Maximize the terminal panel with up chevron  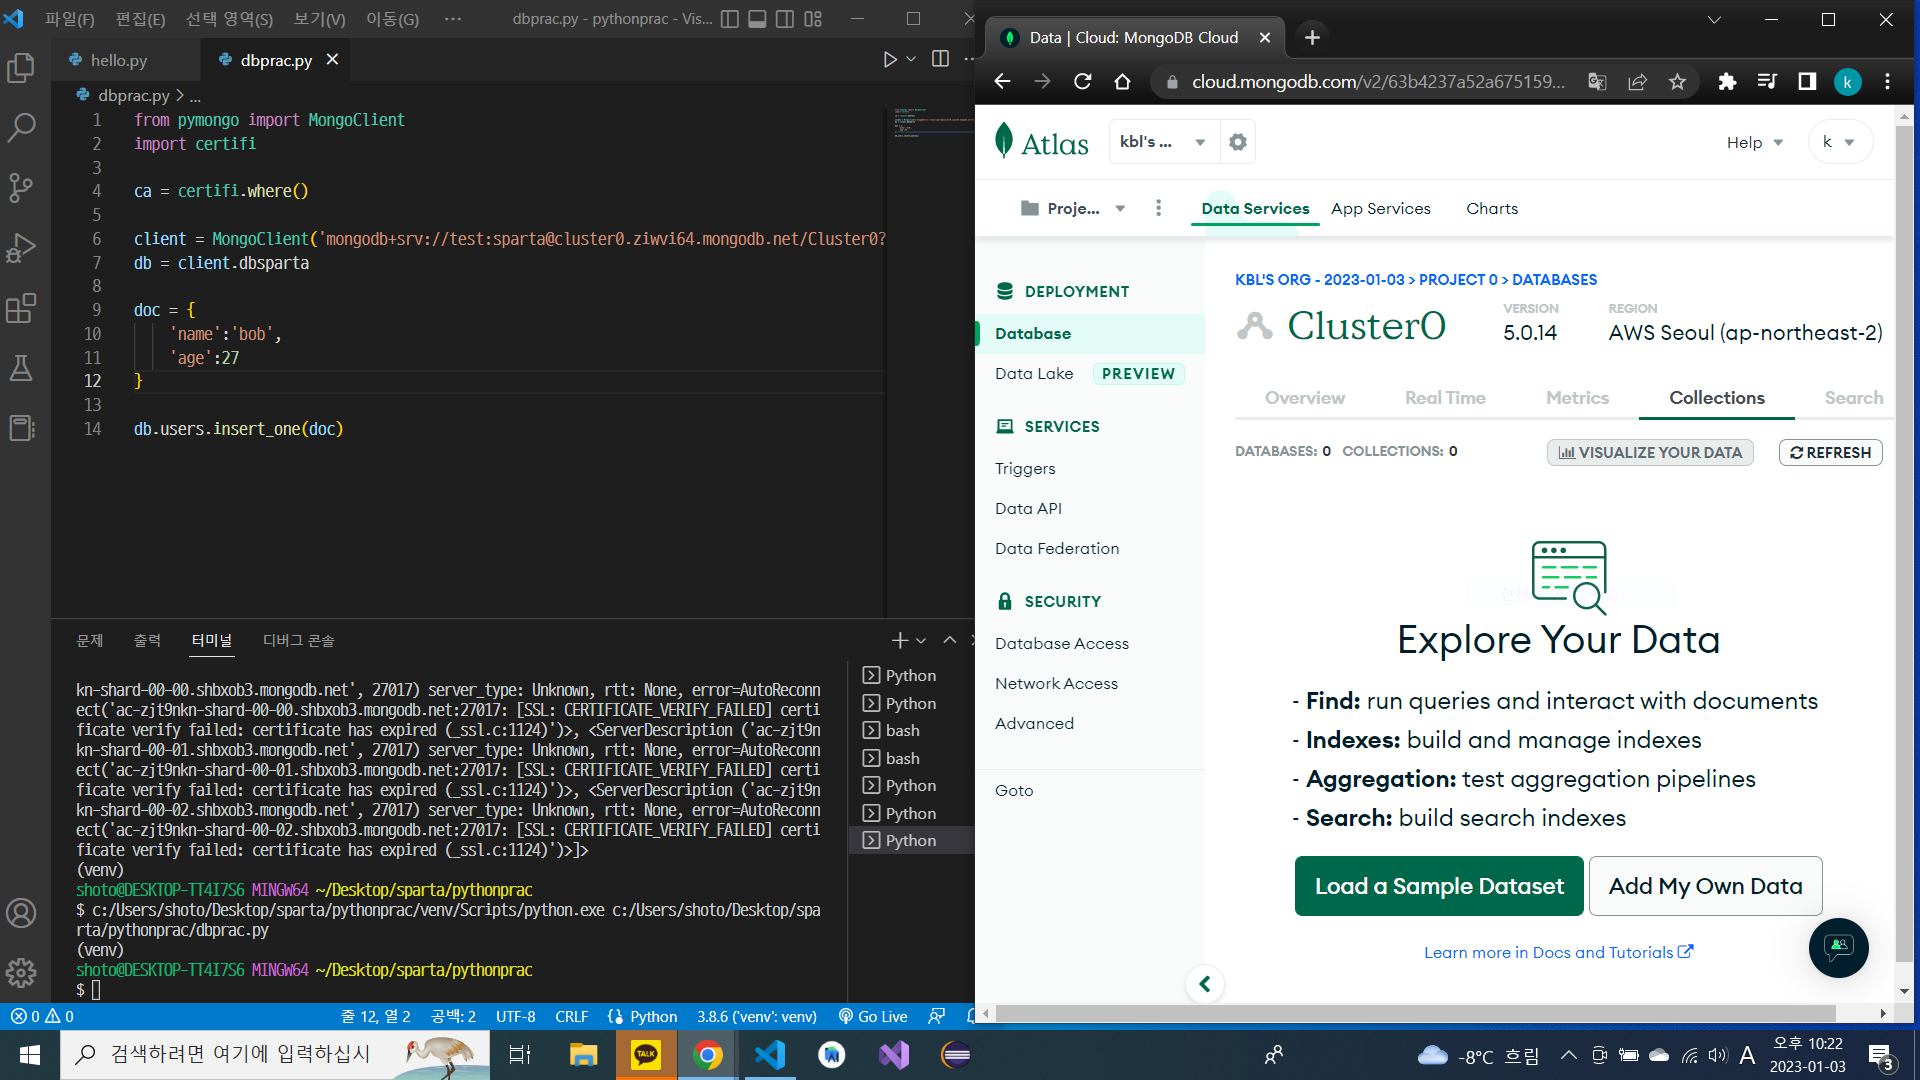950,640
